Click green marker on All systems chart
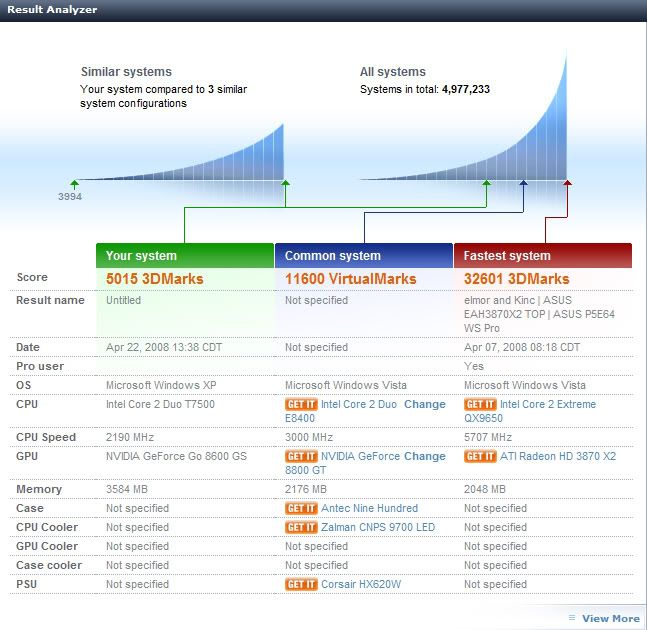The height and width of the screenshot is (630, 647). coord(486,184)
